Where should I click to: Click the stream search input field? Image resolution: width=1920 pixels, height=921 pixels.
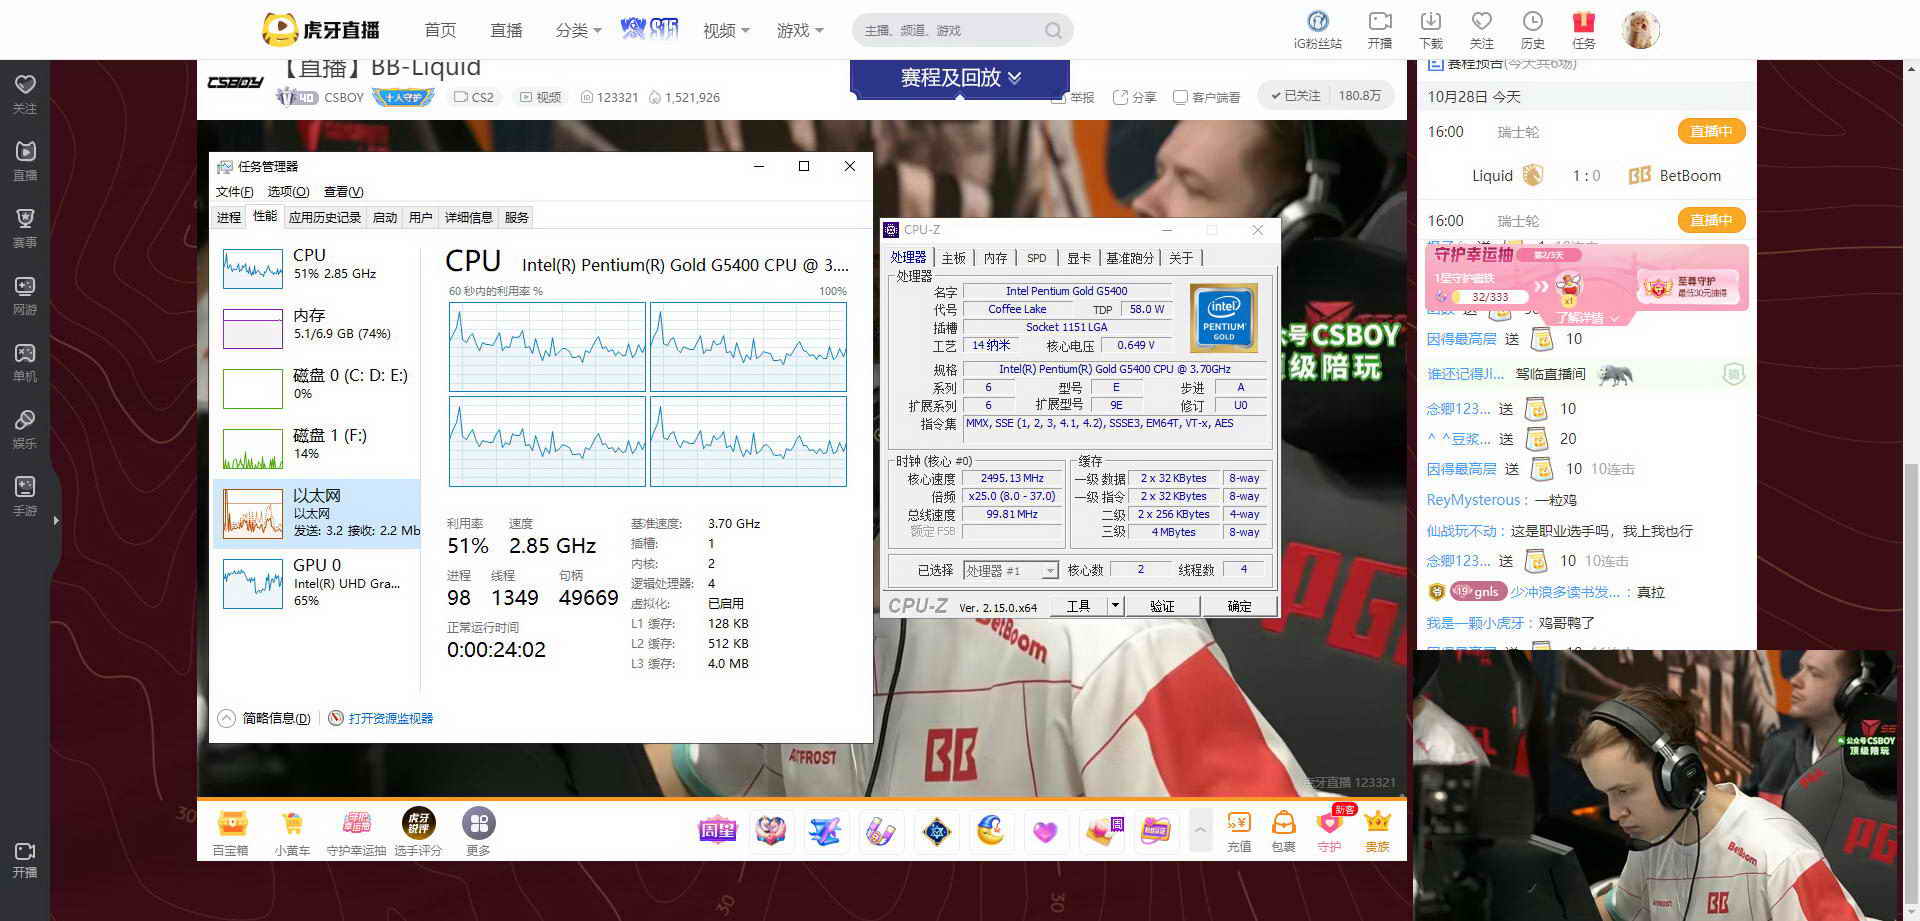[950, 30]
